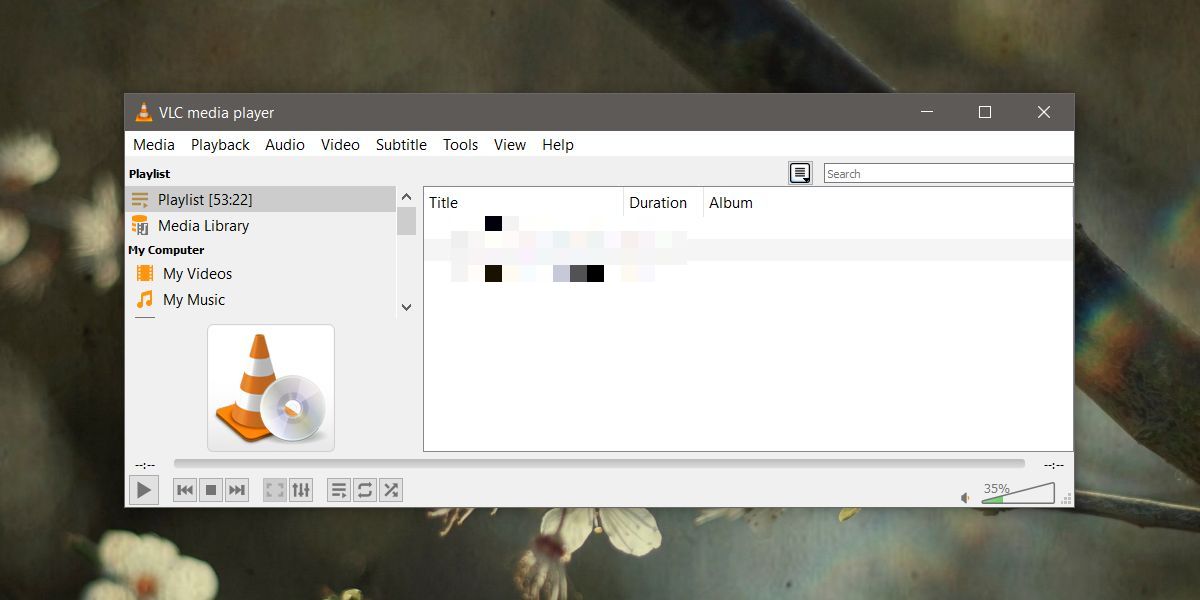Click the scroll-down chevron in the sidebar
This screenshot has width=1200, height=600.
(x=406, y=307)
